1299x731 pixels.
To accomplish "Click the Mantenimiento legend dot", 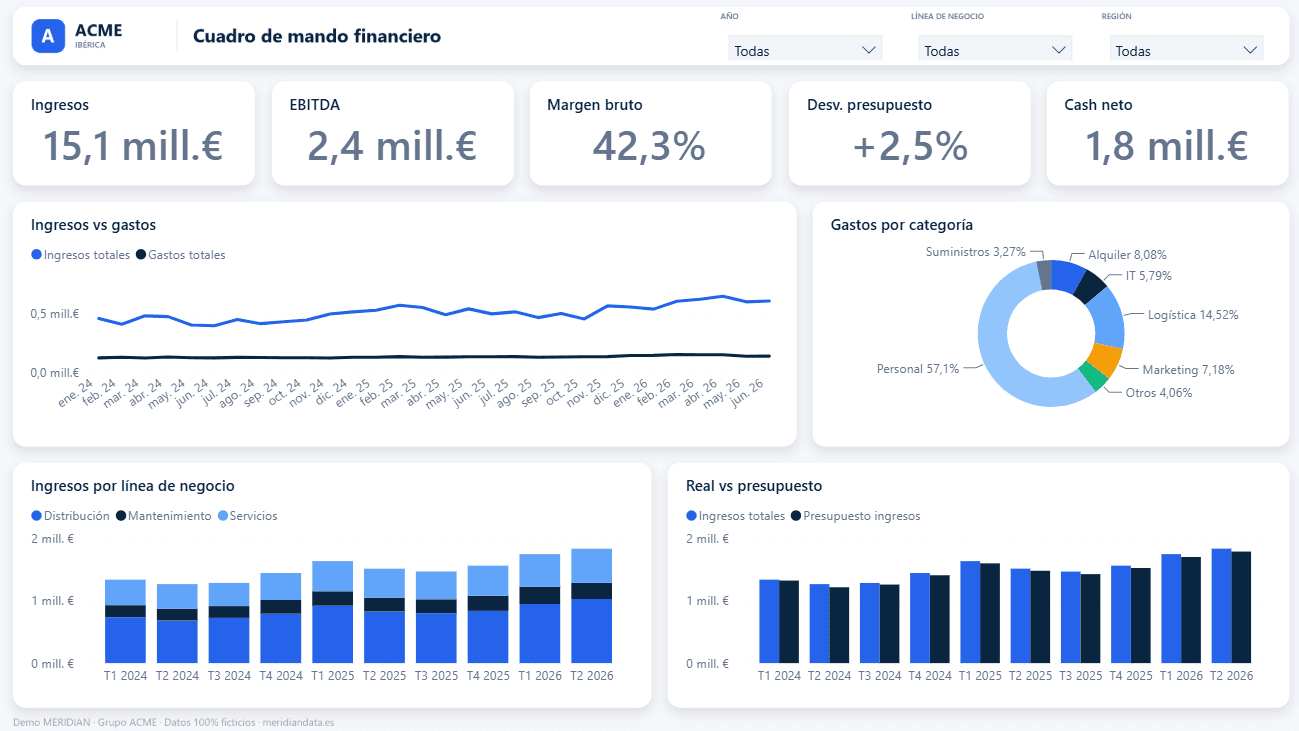I will coord(121,516).
